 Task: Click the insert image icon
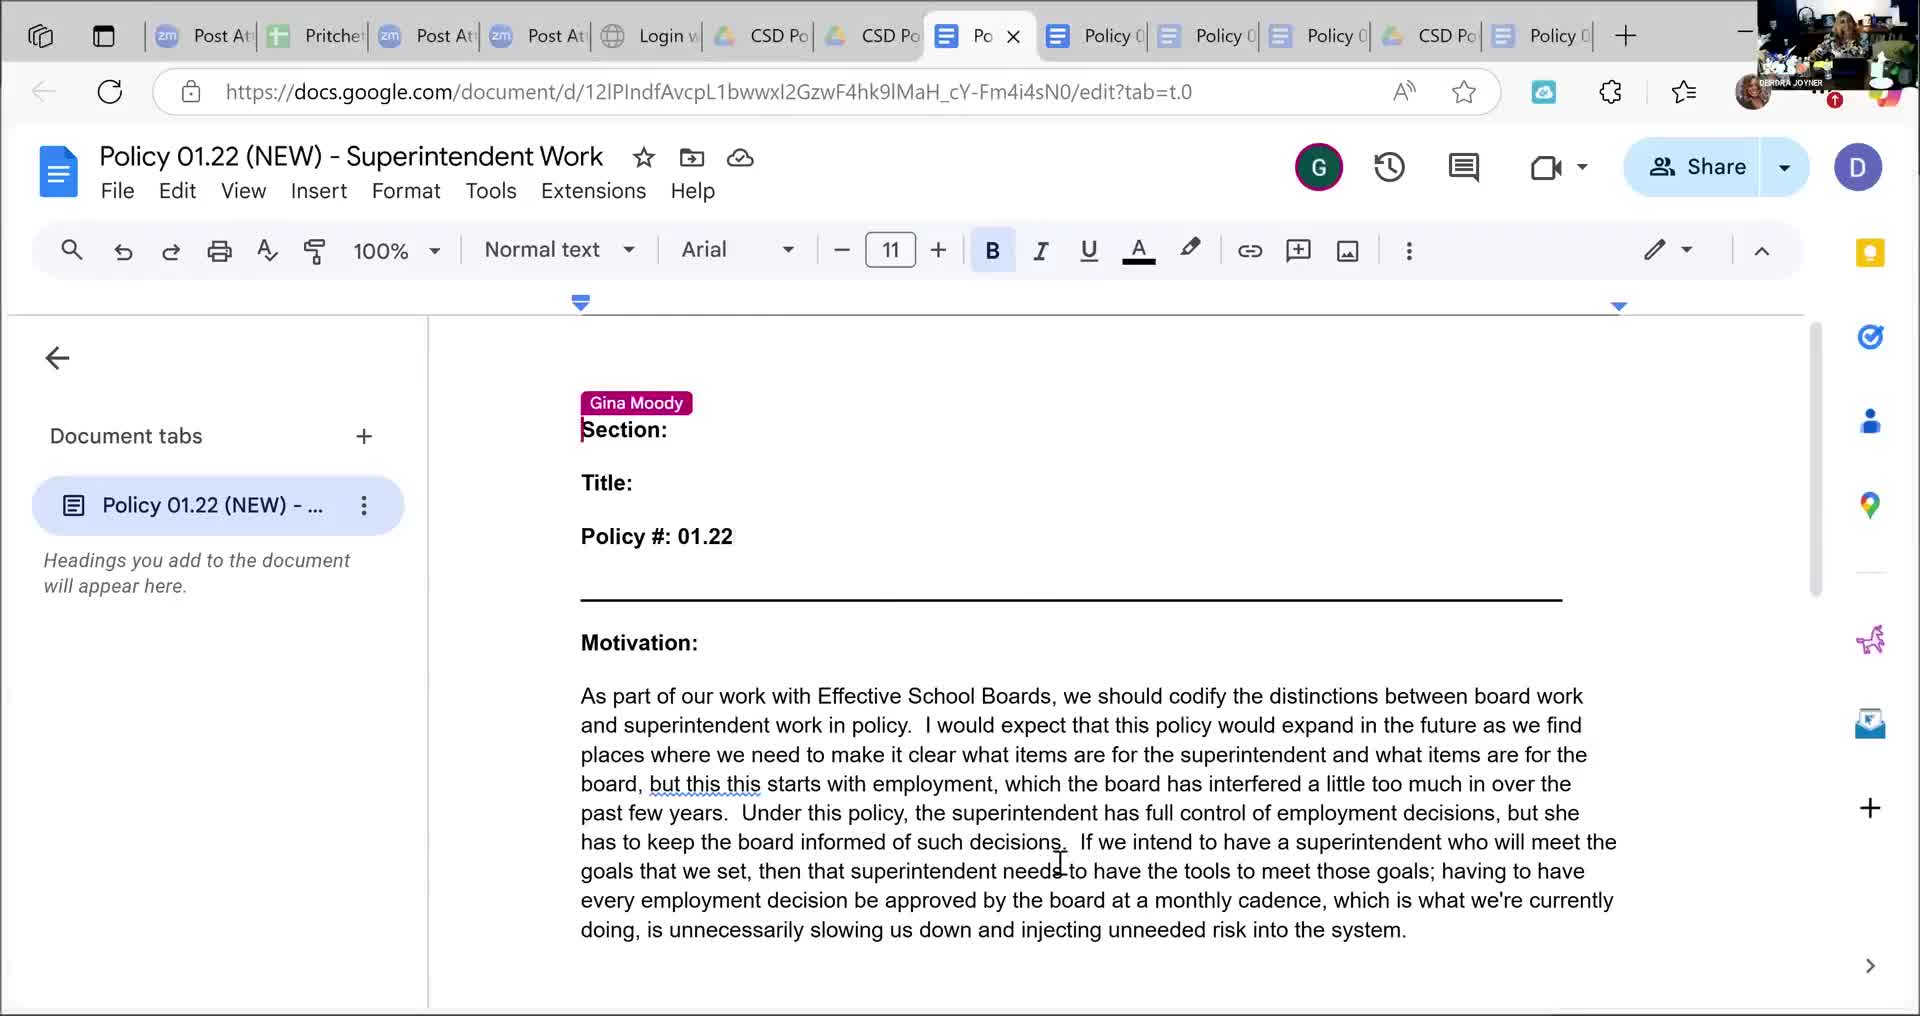(x=1347, y=251)
